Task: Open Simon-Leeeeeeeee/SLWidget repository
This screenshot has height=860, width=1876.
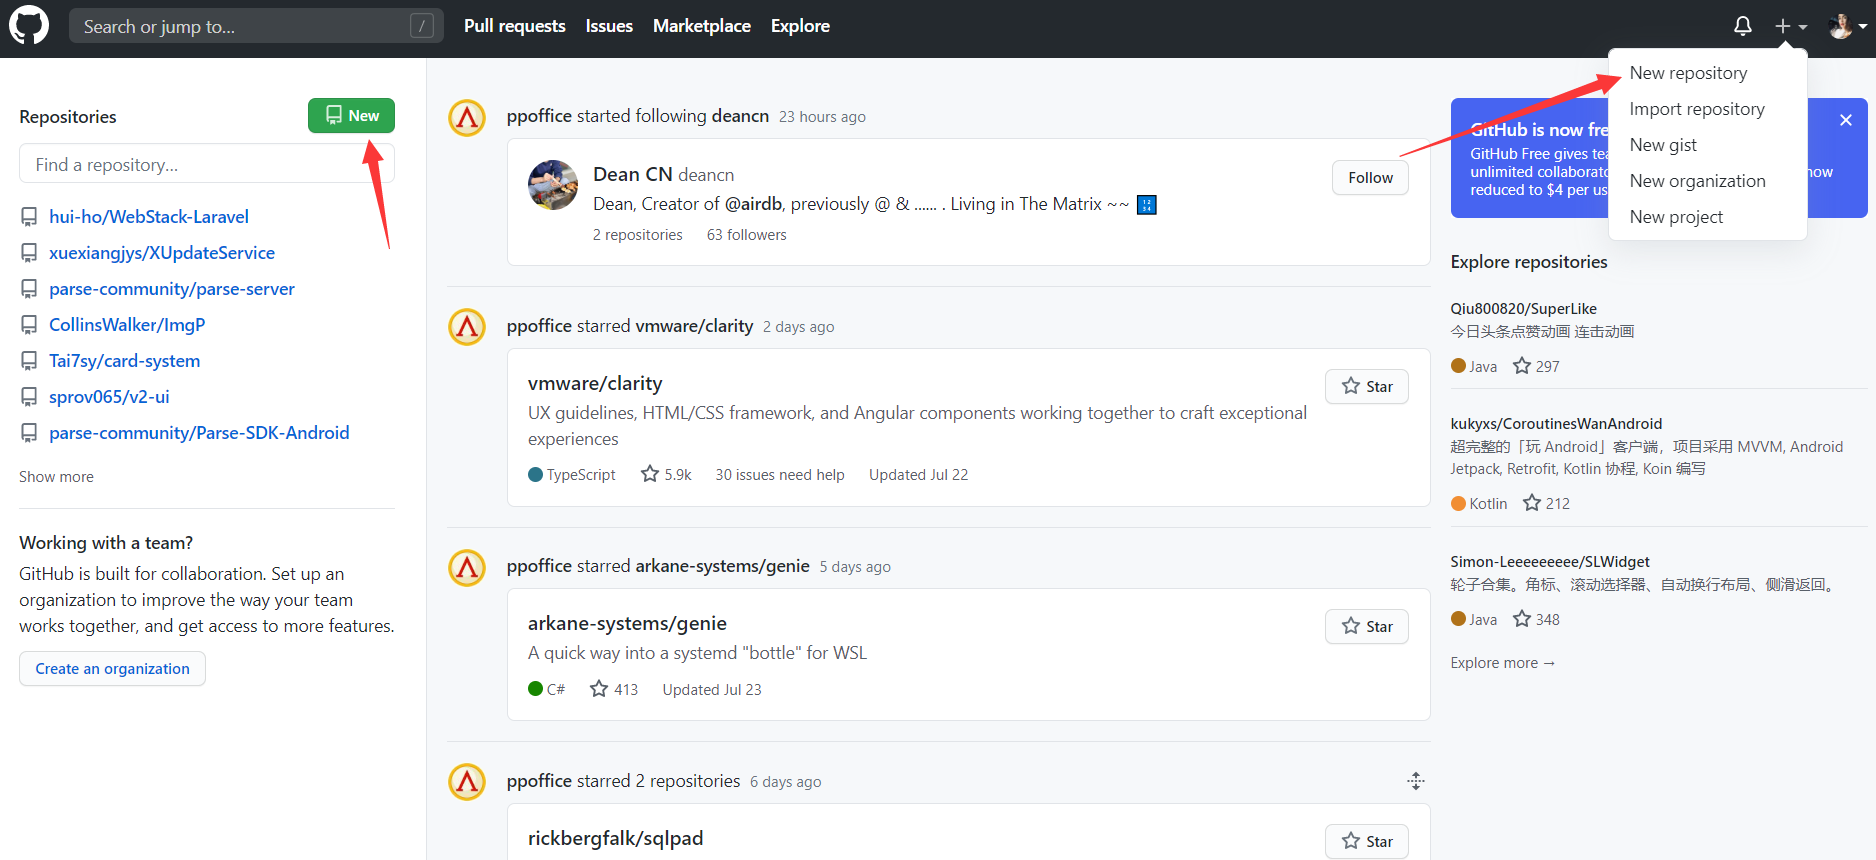Action: 1550,562
